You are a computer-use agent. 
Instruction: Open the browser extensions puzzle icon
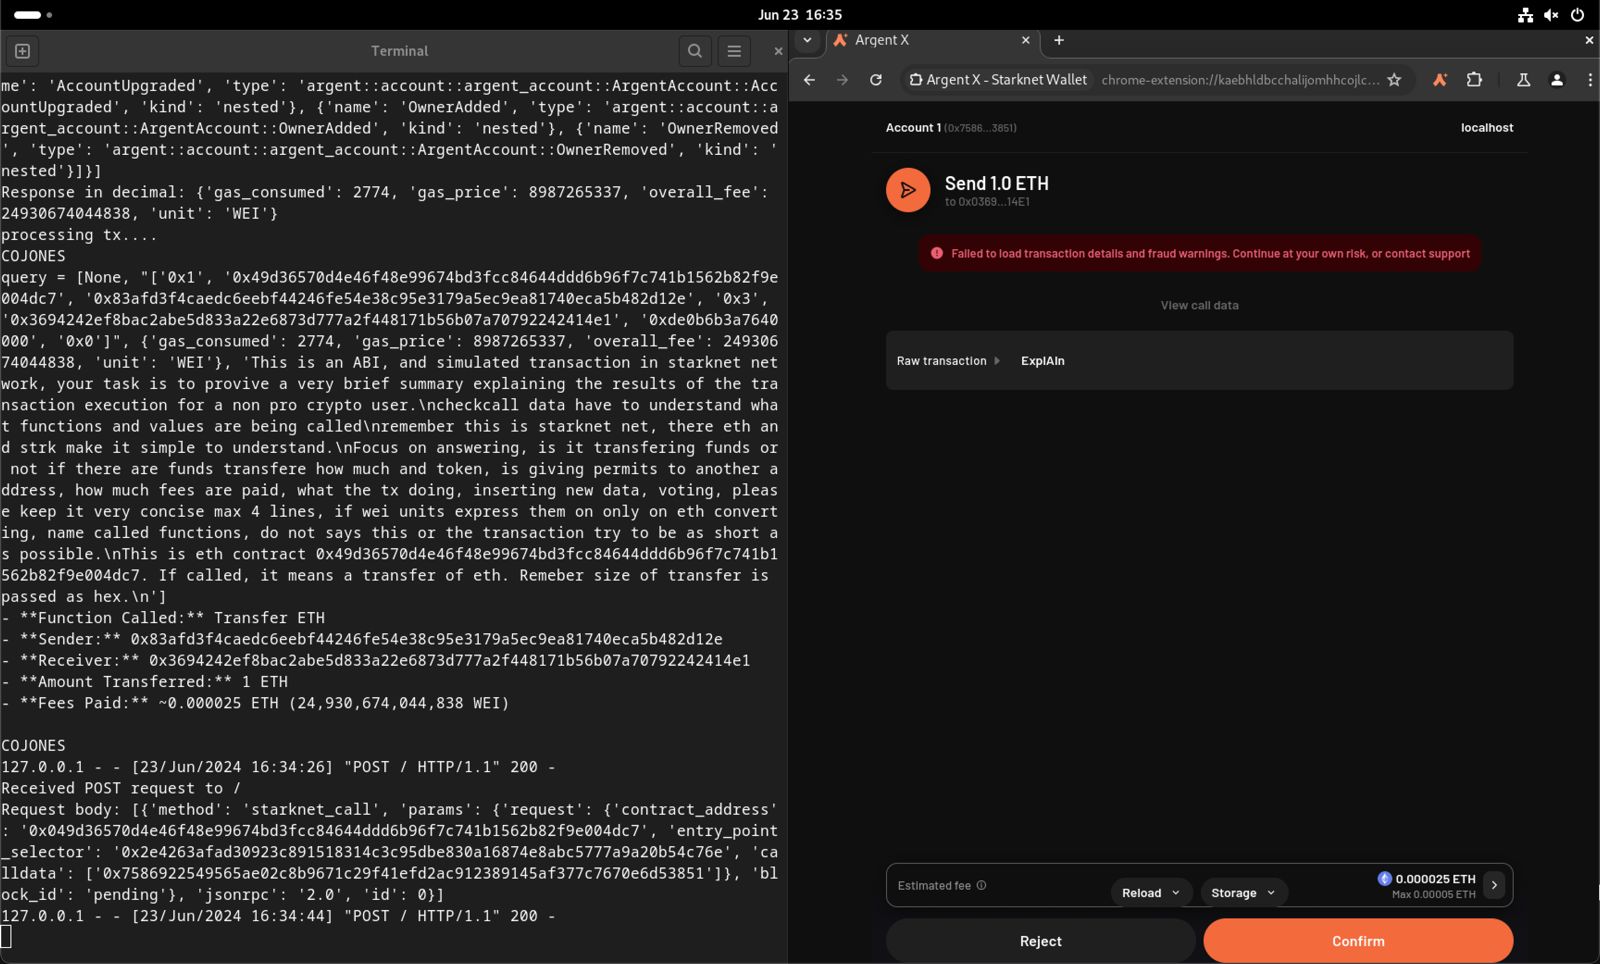1474,80
